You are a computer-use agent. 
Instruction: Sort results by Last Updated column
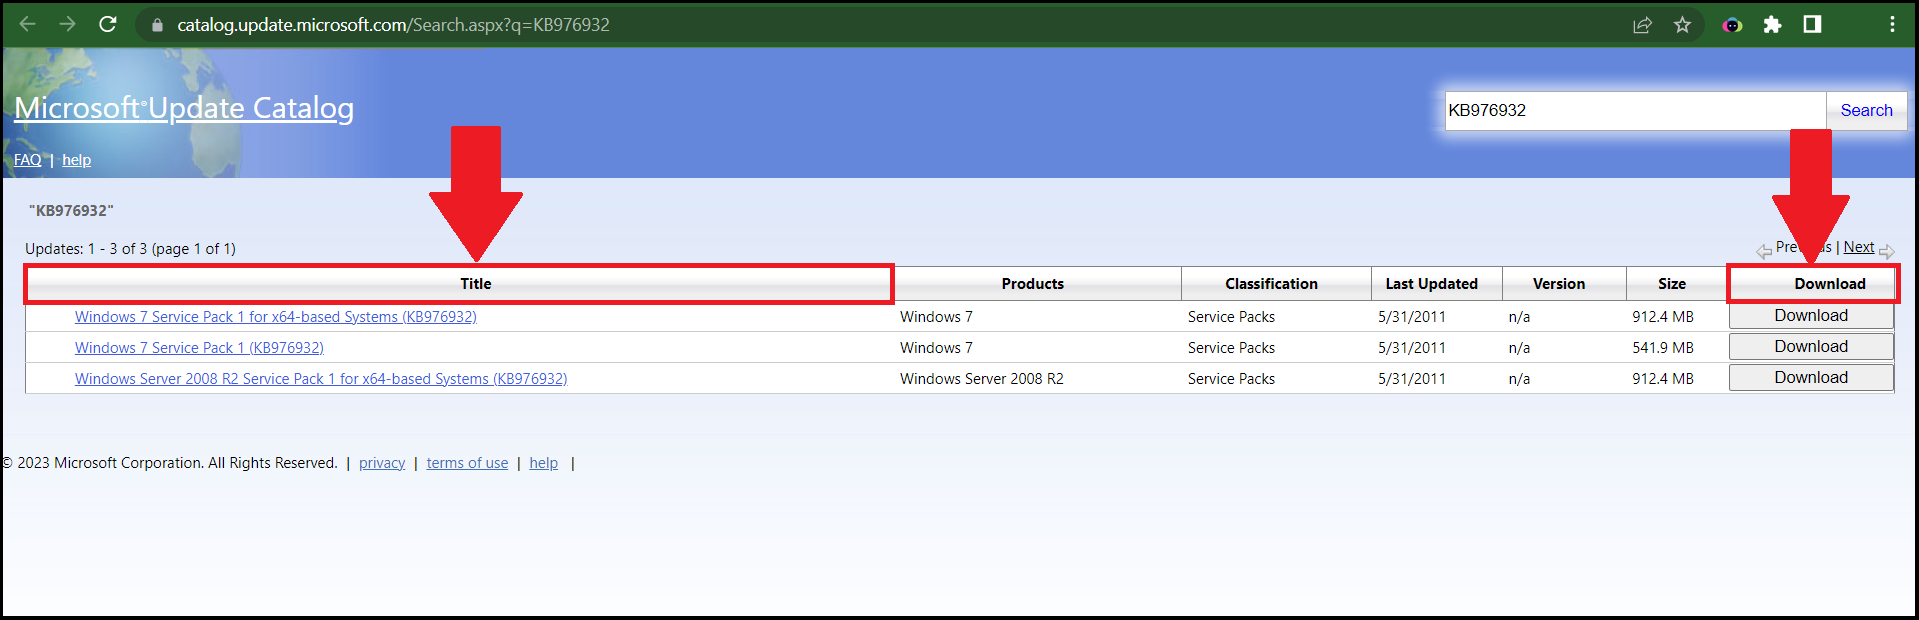click(x=1431, y=284)
